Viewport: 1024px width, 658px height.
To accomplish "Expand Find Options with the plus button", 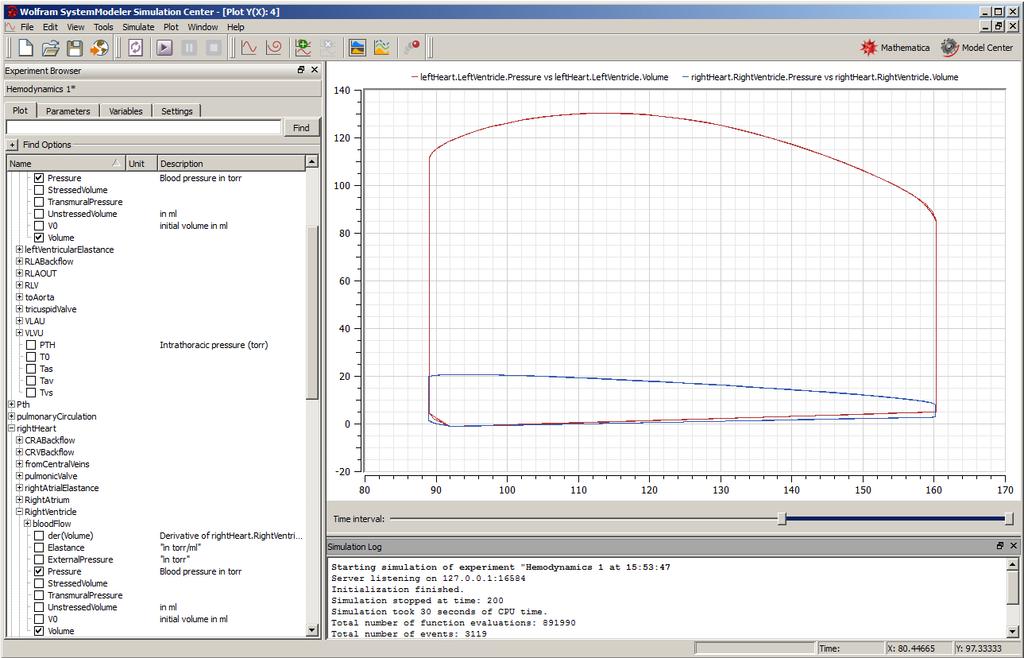I will coord(12,145).
